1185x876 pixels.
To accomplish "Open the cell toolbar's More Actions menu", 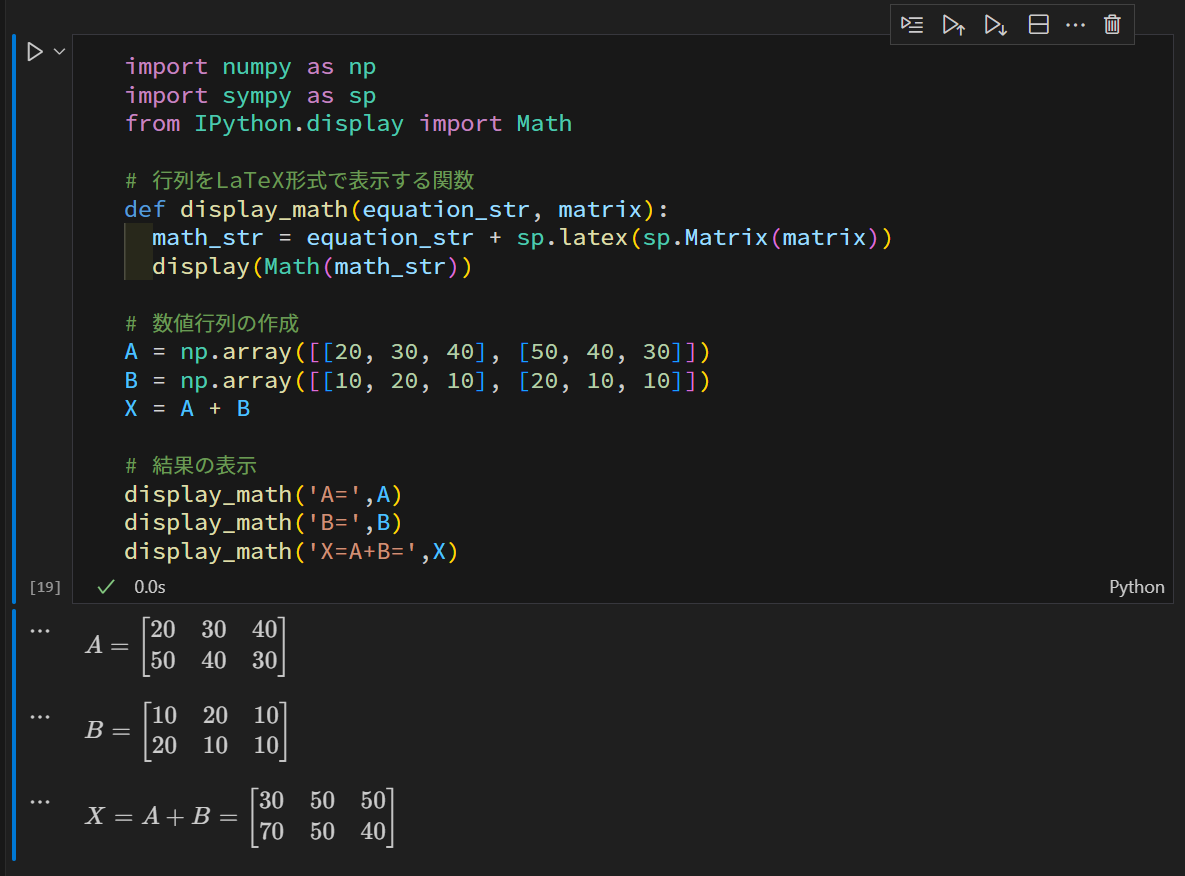I will [x=1075, y=25].
